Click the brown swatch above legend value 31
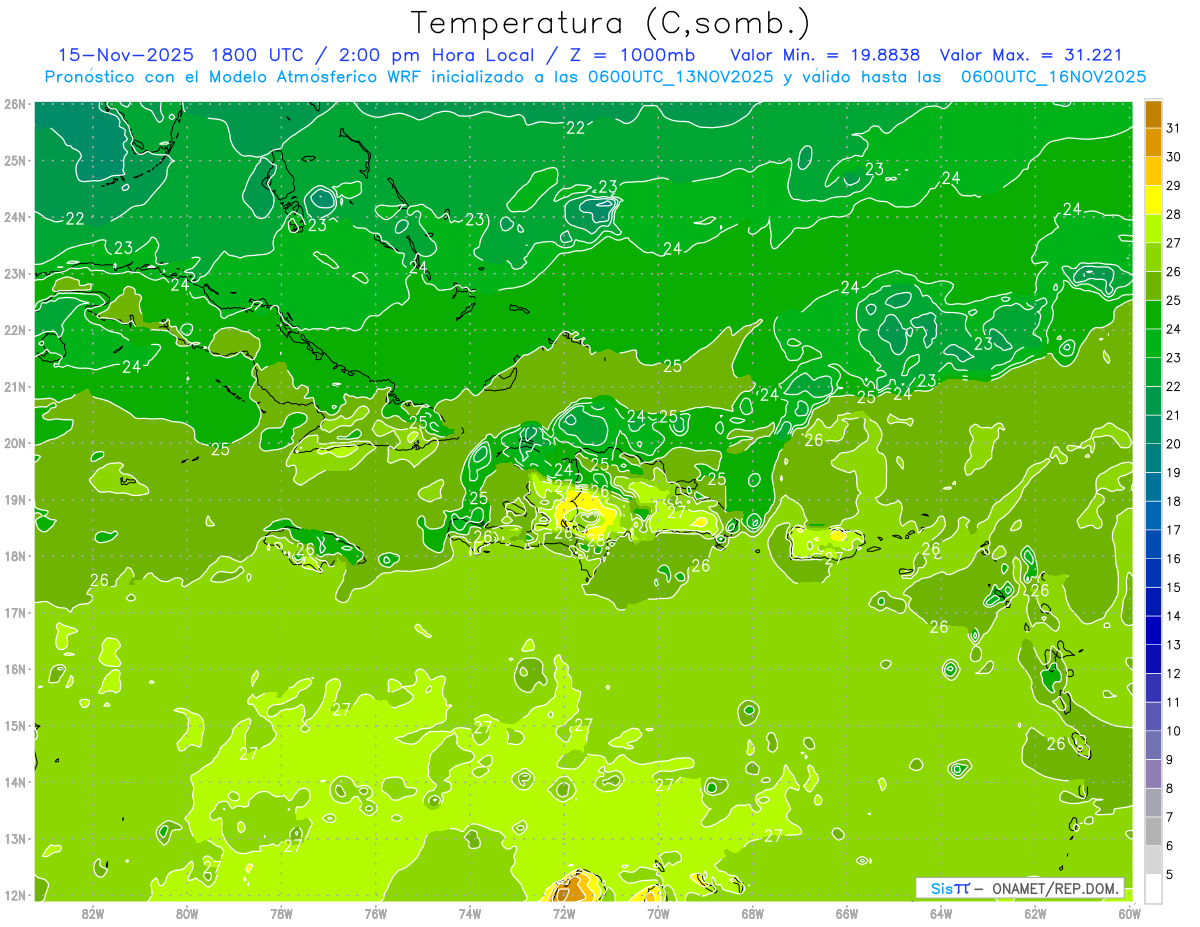Image resolution: width=1200 pixels, height=927 pixels. pos(1153,114)
